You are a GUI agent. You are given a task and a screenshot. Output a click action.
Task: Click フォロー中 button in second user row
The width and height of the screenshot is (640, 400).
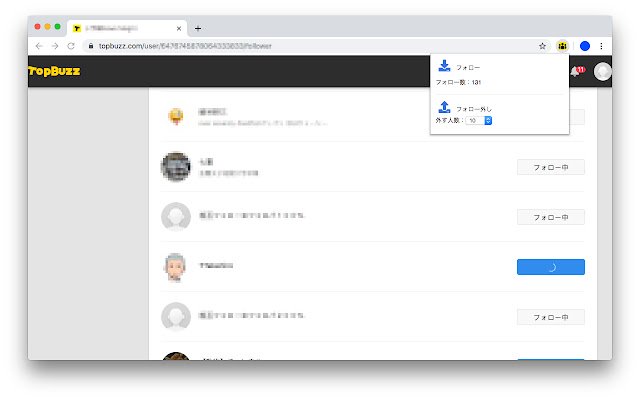[551, 167]
